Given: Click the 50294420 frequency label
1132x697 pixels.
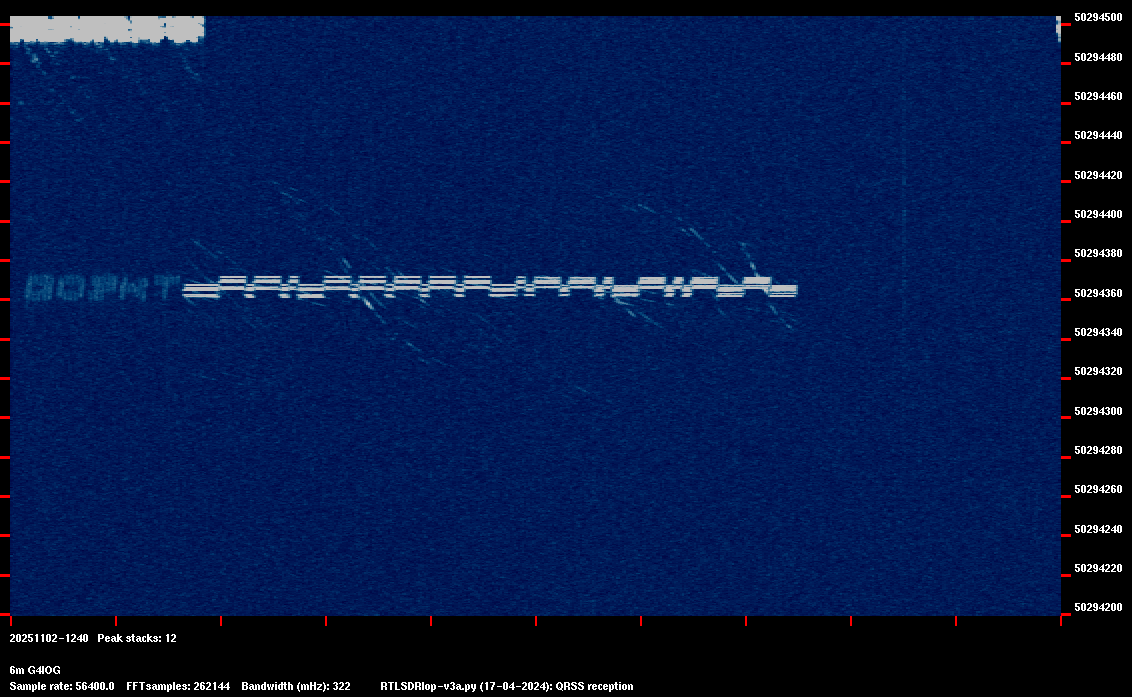Looking at the screenshot, I should [1098, 175].
